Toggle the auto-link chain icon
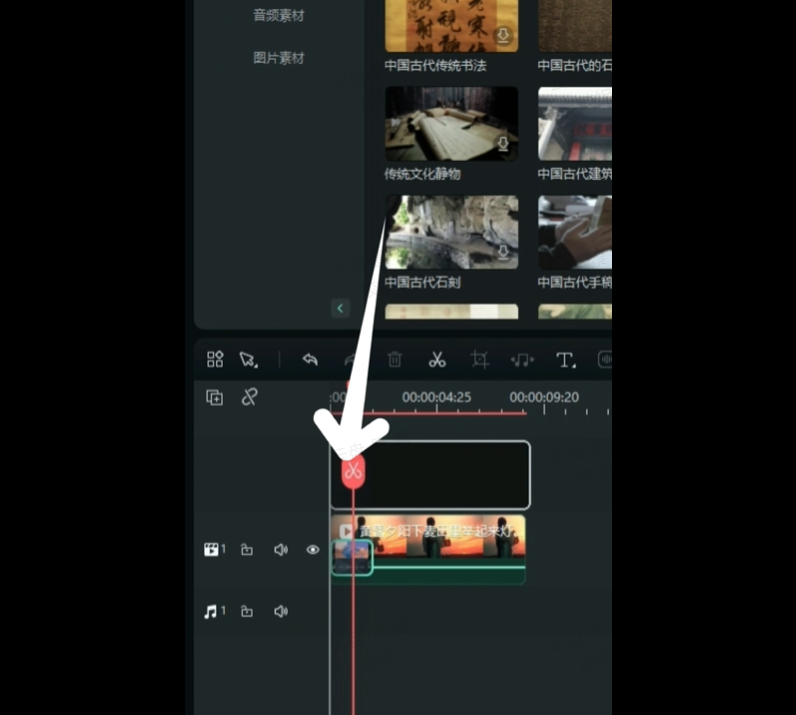 [250, 397]
